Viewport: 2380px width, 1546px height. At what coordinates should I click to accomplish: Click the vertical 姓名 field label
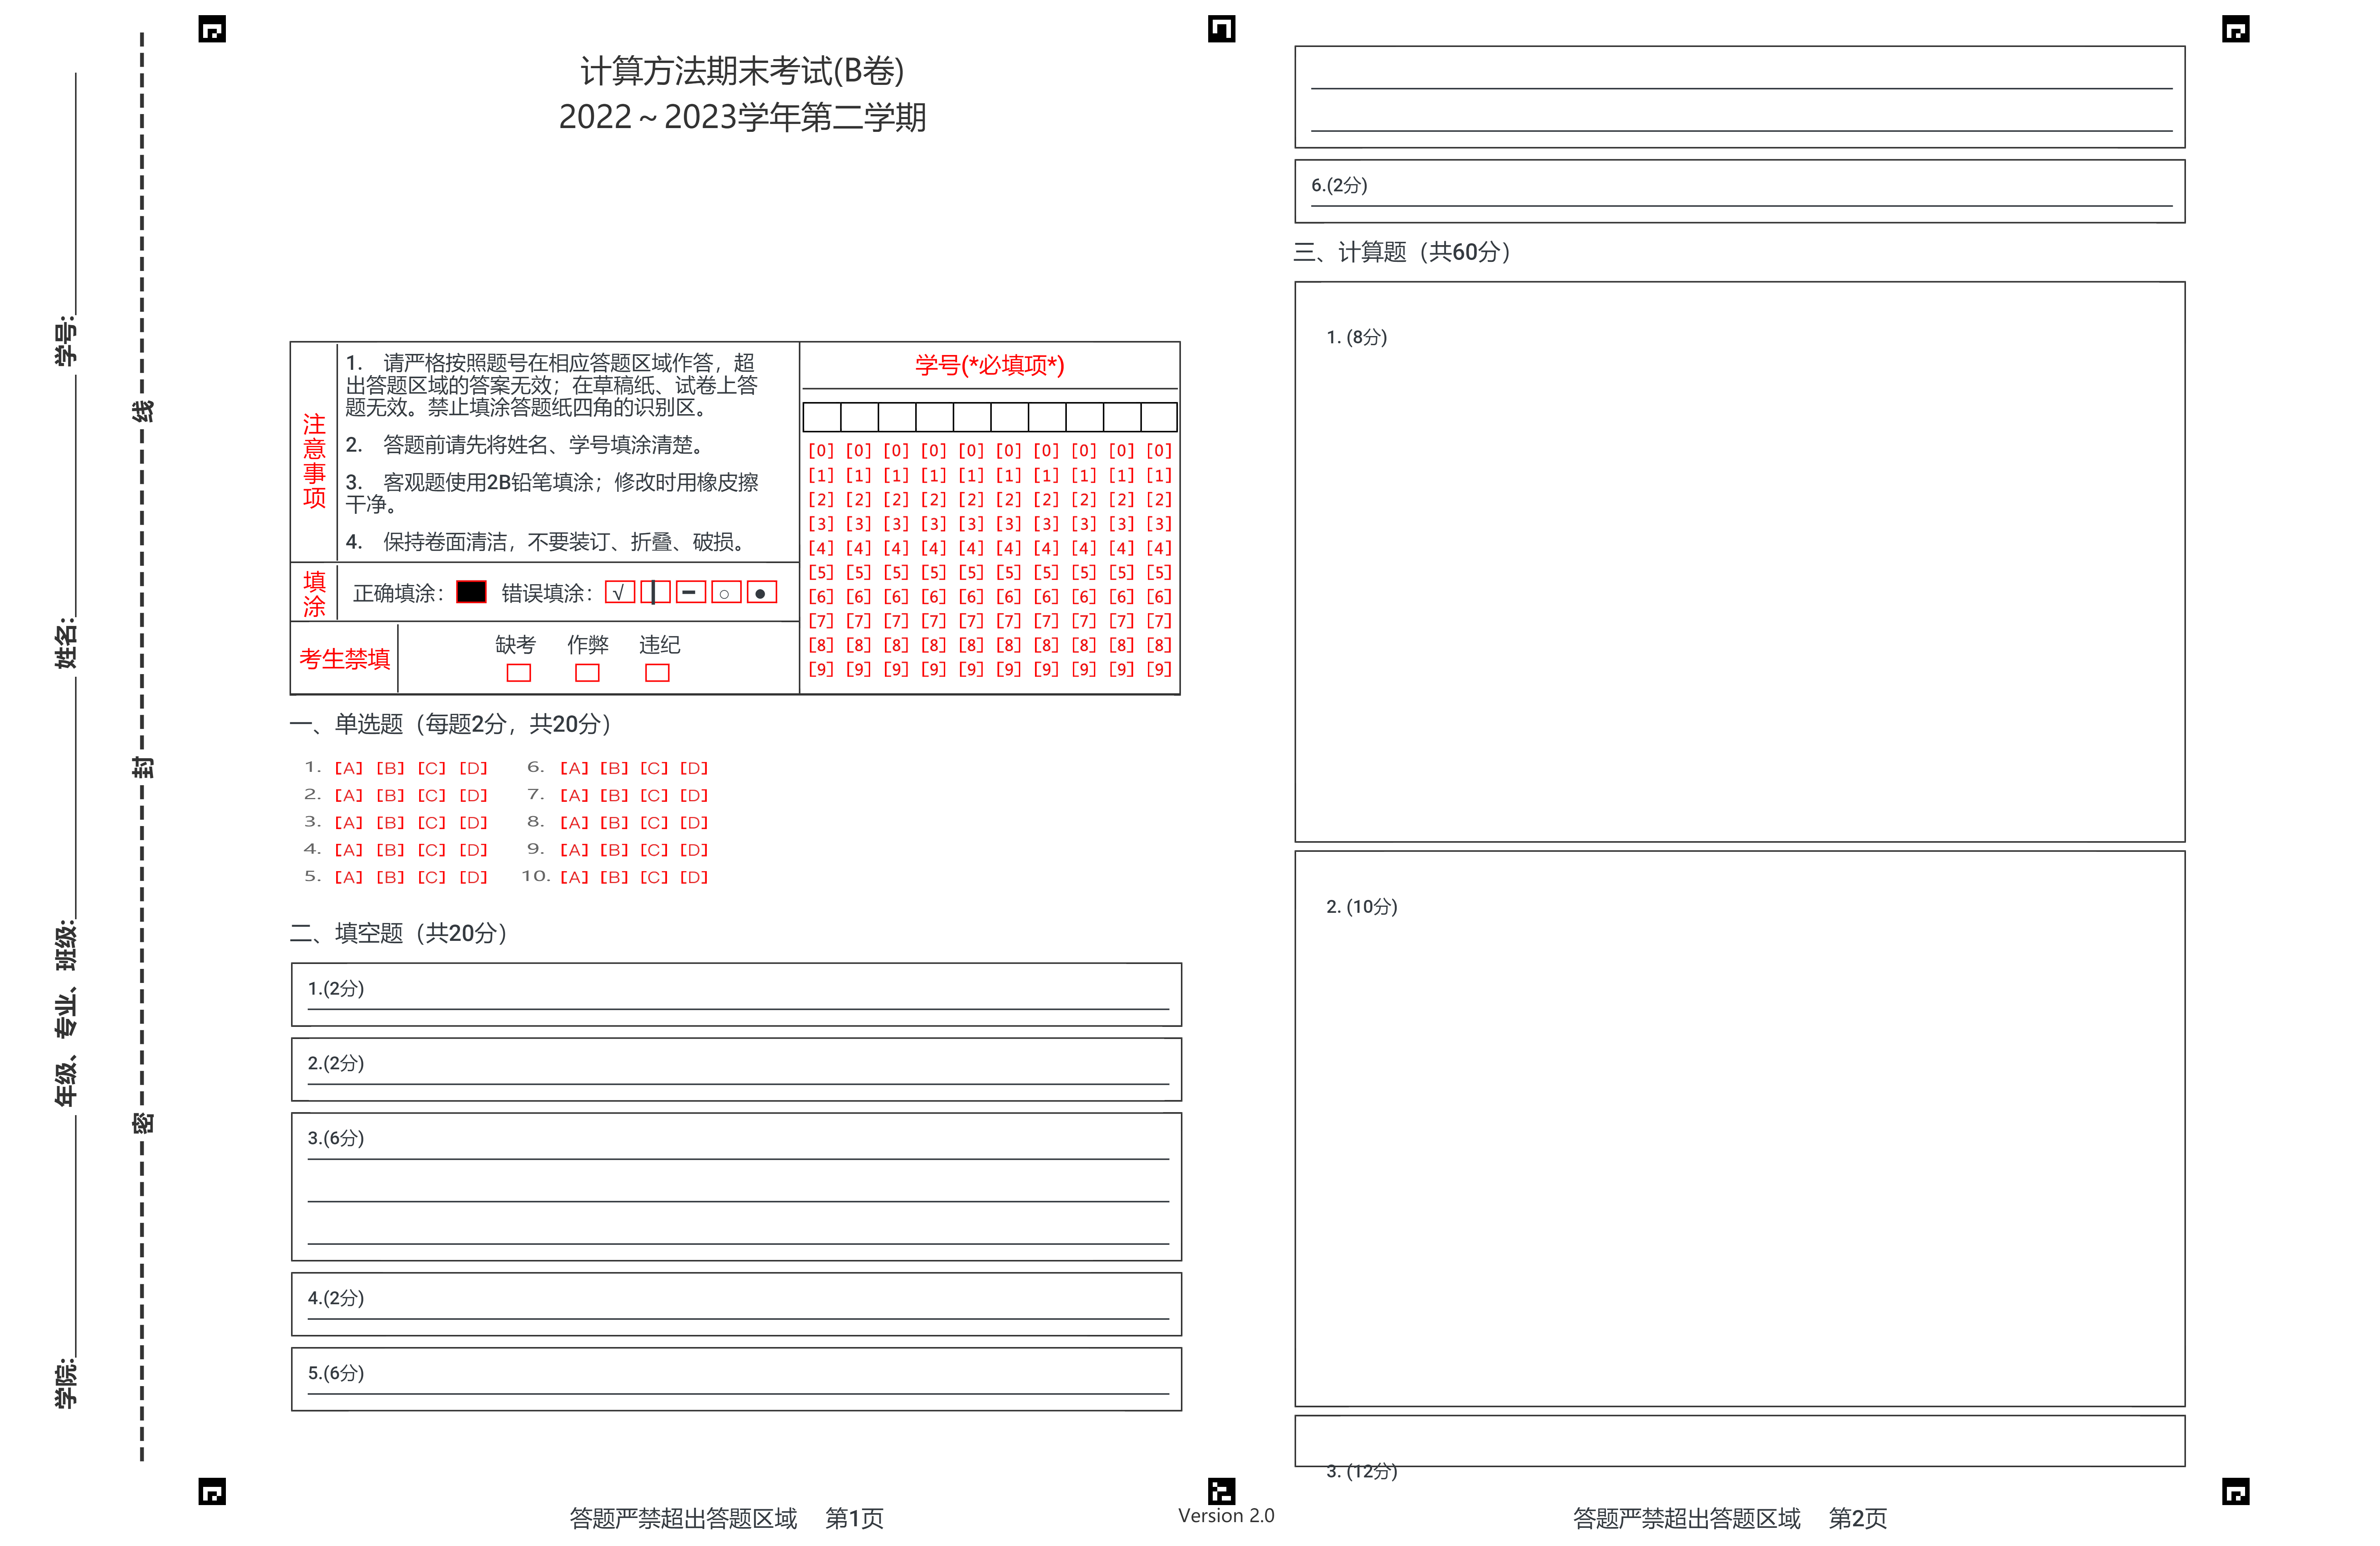pos(65,643)
